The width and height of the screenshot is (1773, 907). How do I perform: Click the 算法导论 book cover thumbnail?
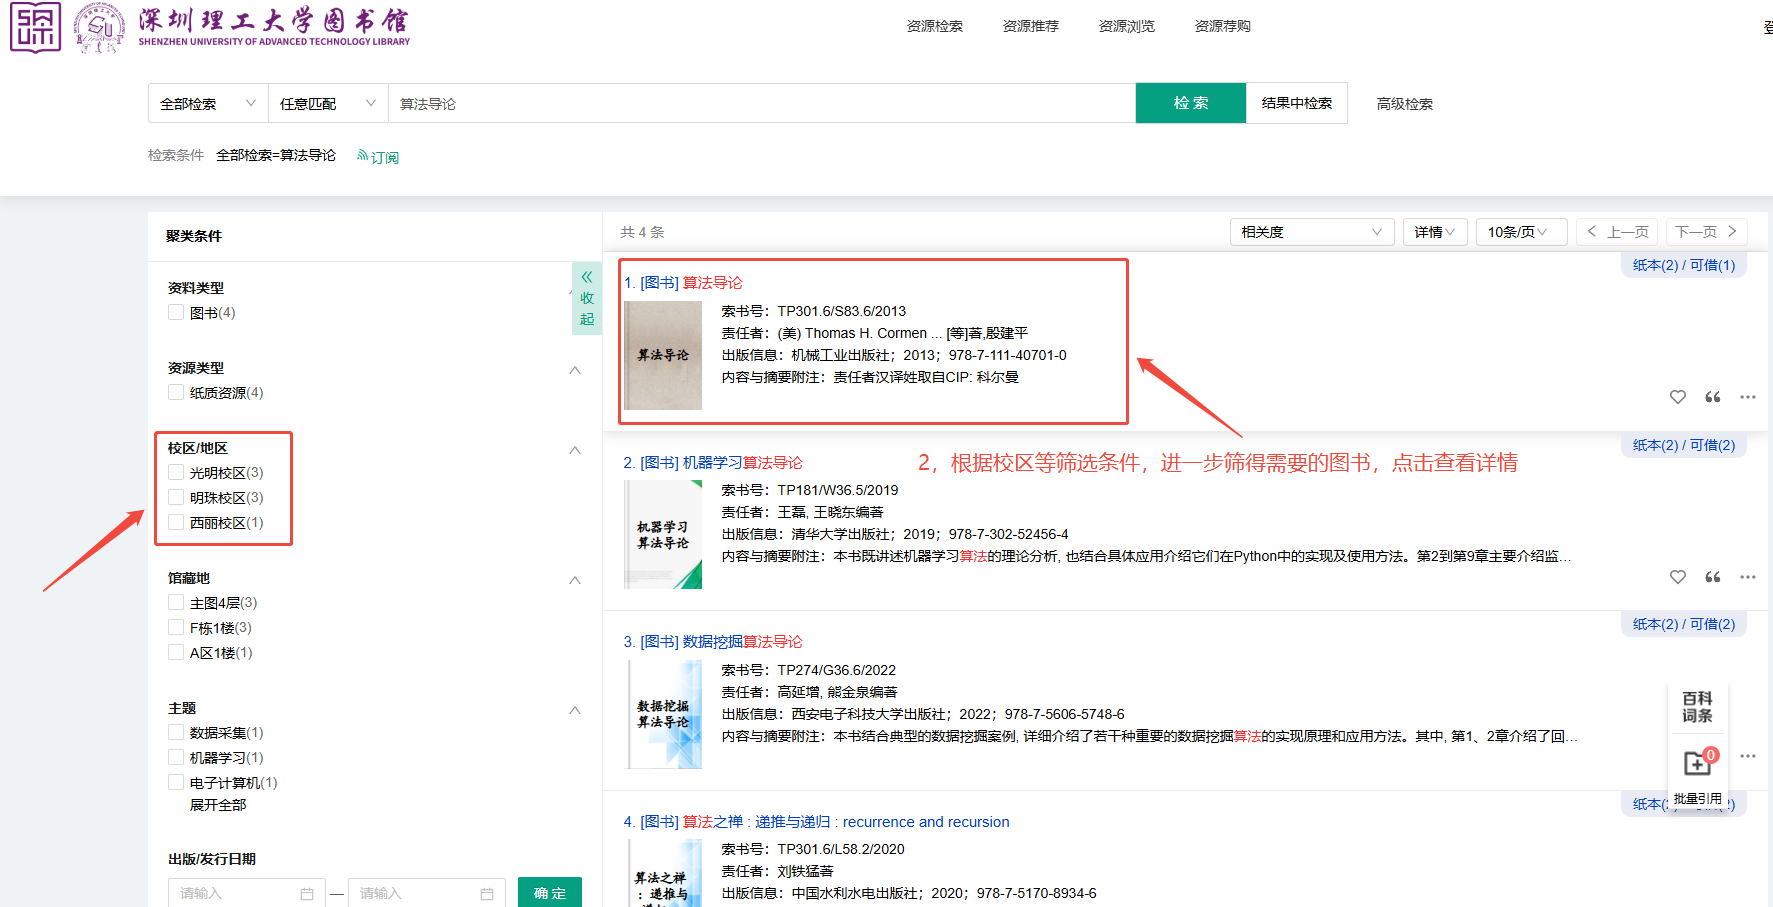(x=663, y=355)
